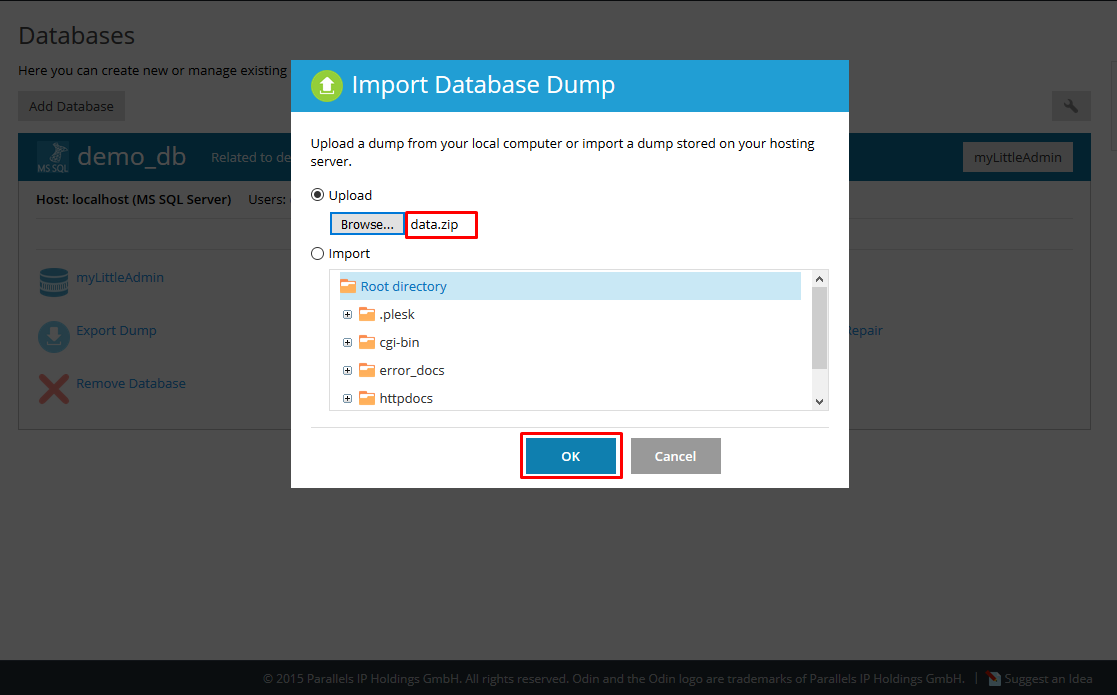
Task: Click the MS SQL icon beside demo_db
Action: (53, 156)
